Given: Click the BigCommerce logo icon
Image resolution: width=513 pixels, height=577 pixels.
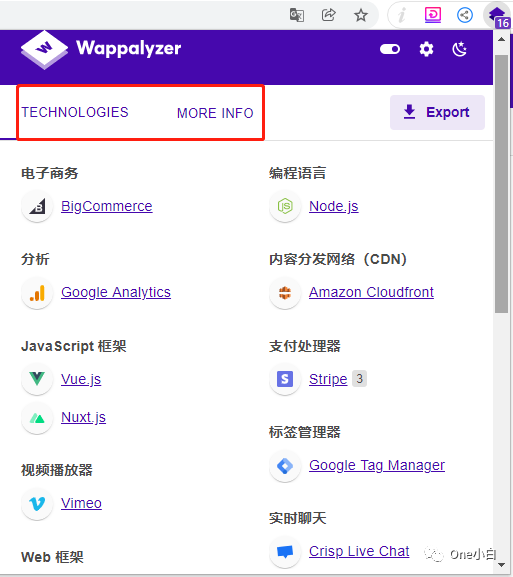Looking at the screenshot, I should [37, 206].
